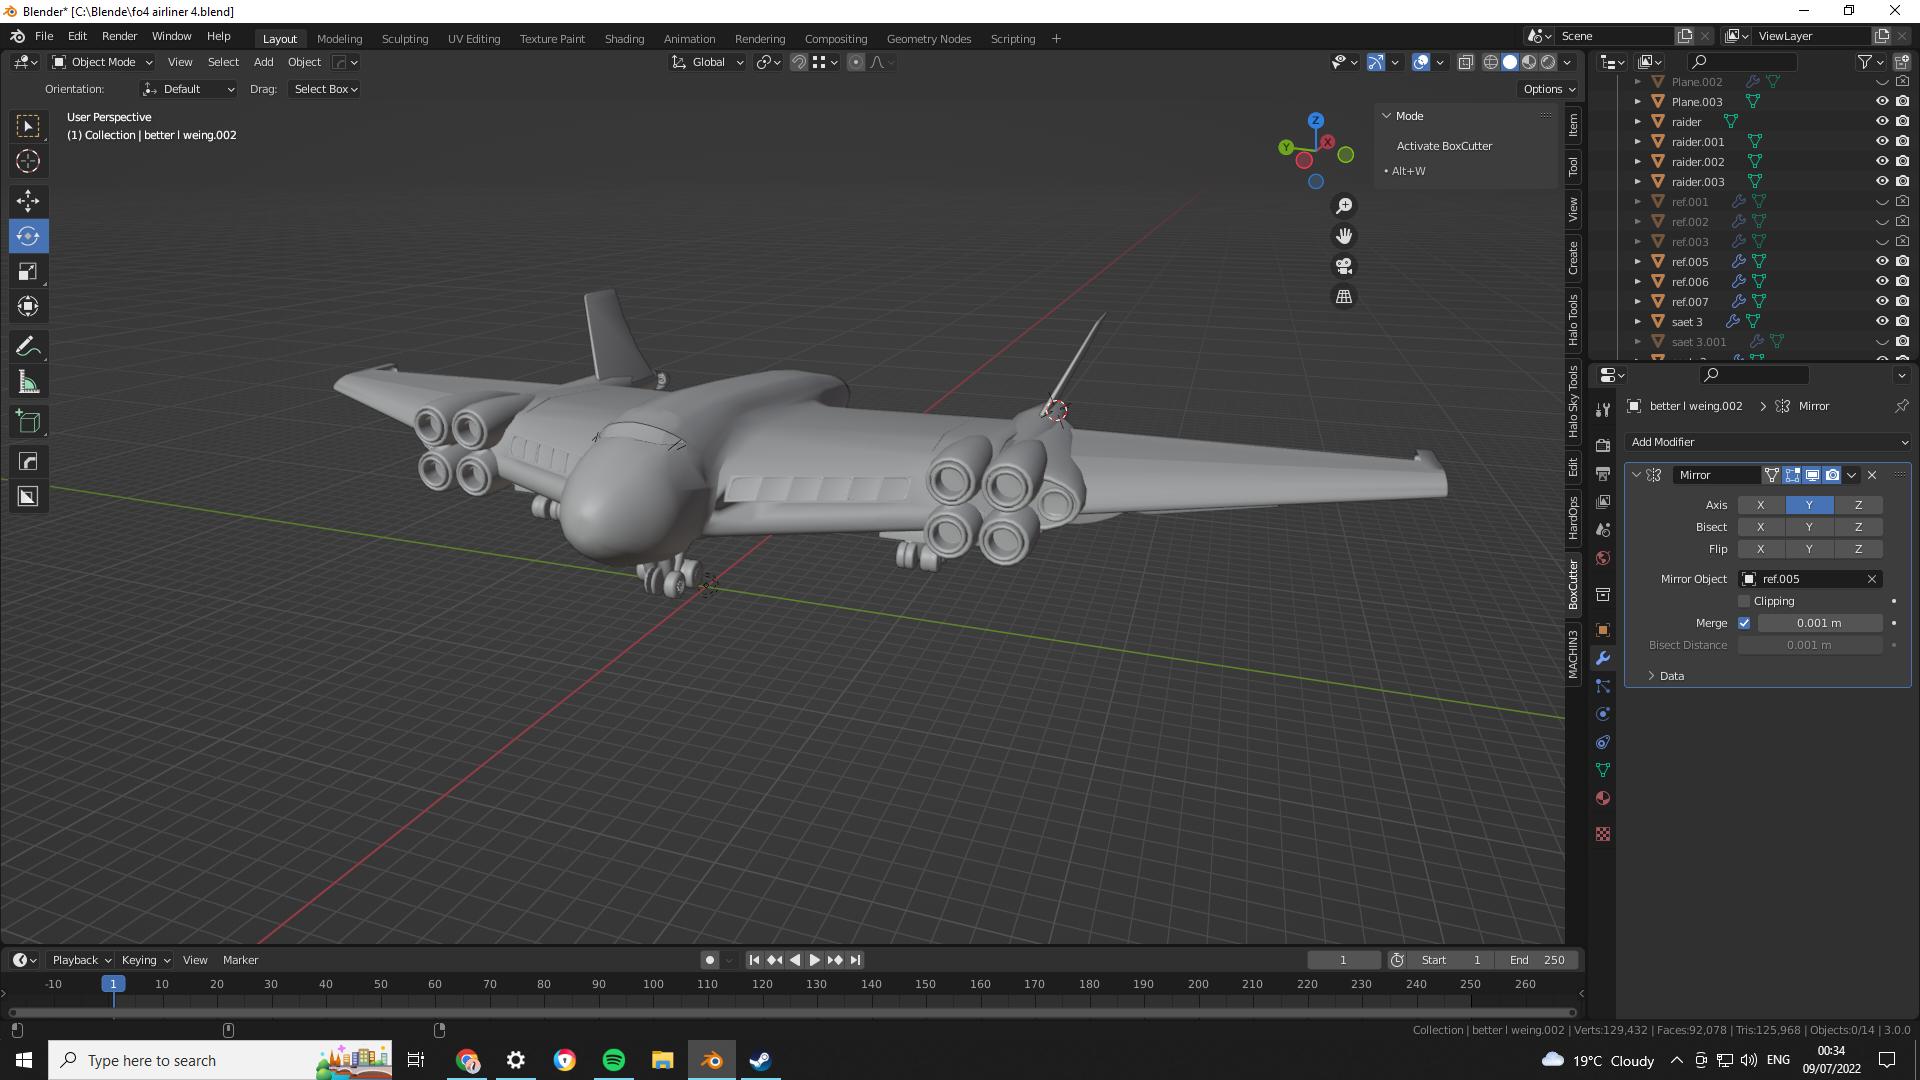Expand the raider.002 outliner row
Viewport: 1920px width, 1080px height.
click(1637, 161)
